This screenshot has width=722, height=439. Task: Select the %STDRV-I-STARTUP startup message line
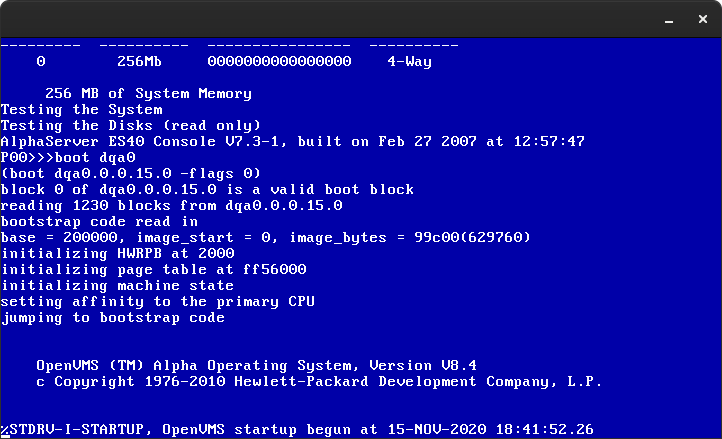[297, 430]
